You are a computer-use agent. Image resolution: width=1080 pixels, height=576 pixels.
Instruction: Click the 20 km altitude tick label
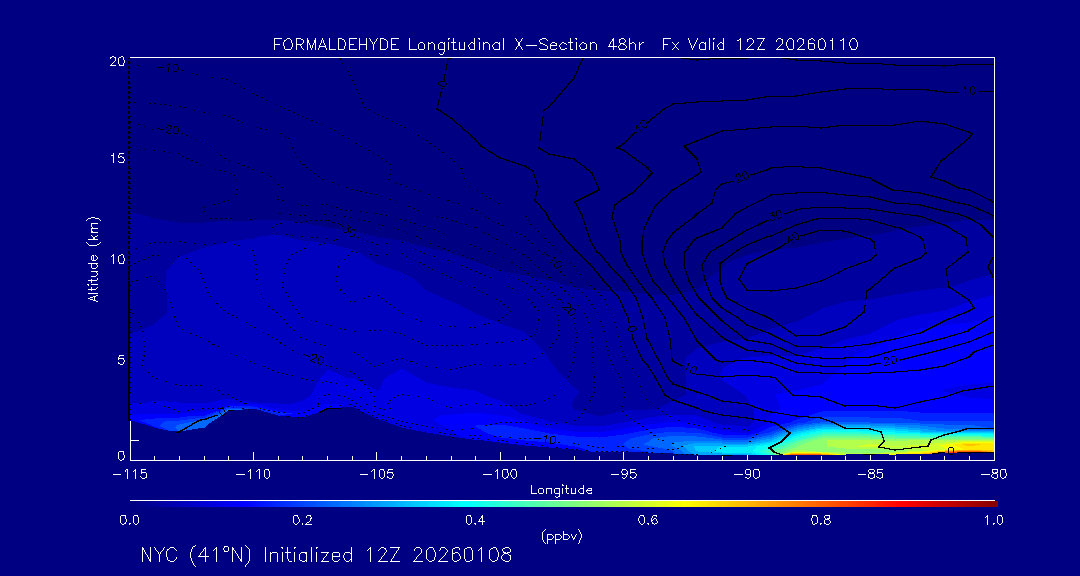(116, 61)
